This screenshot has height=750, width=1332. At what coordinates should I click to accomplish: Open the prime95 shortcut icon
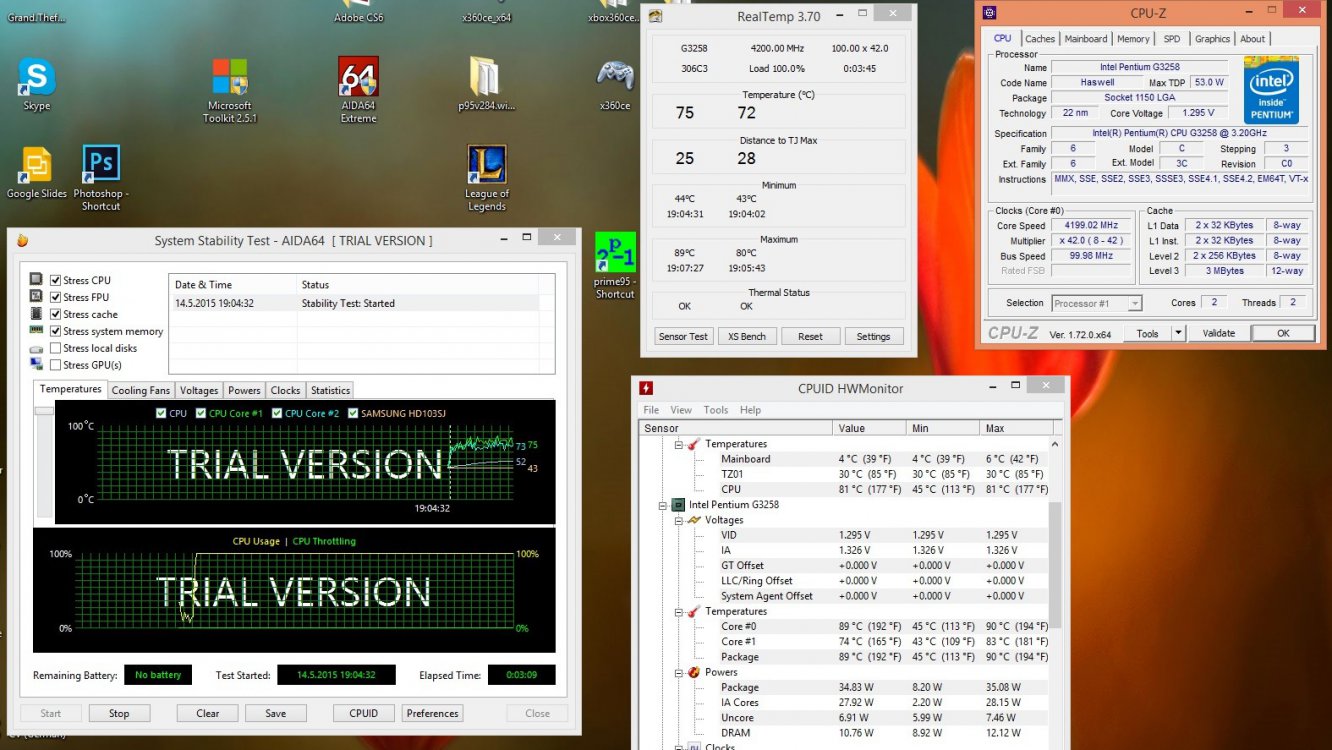(x=614, y=252)
